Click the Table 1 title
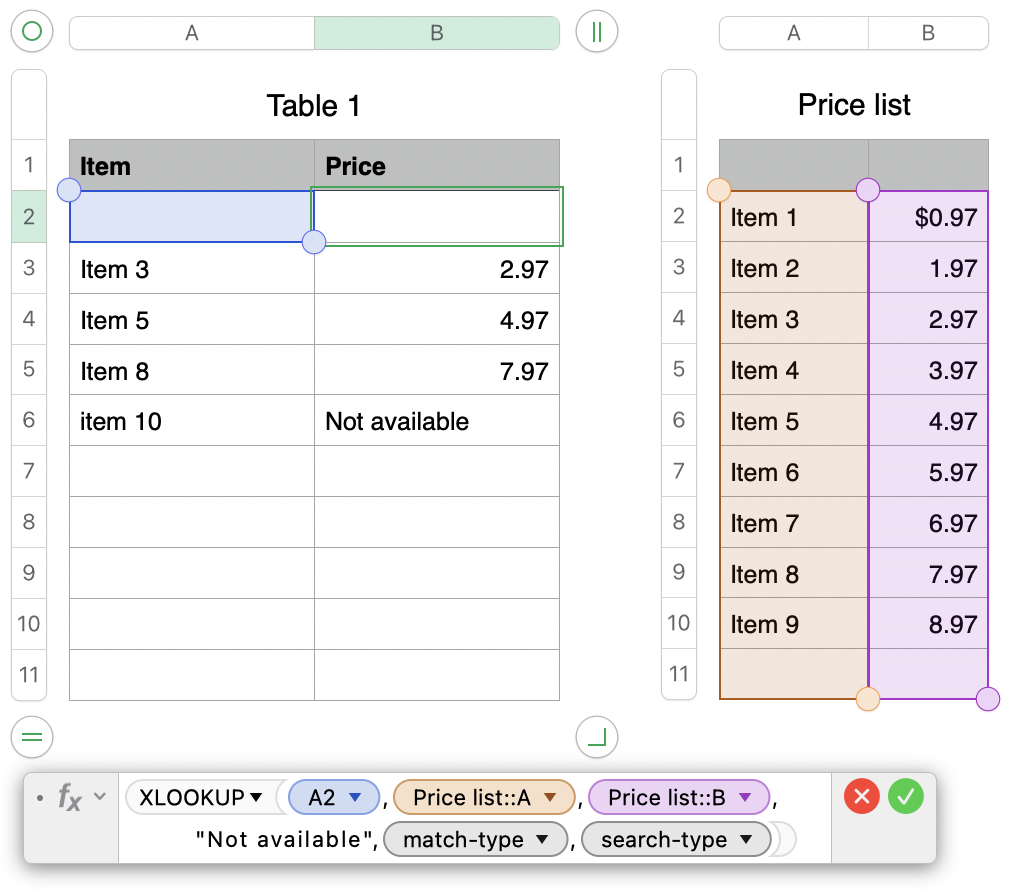 (x=313, y=105)
